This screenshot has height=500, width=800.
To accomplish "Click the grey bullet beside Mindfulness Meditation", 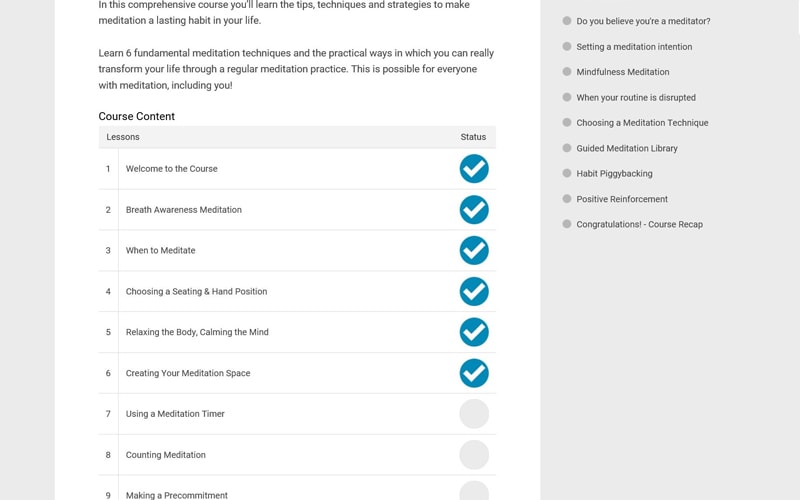I will [567, 72].
